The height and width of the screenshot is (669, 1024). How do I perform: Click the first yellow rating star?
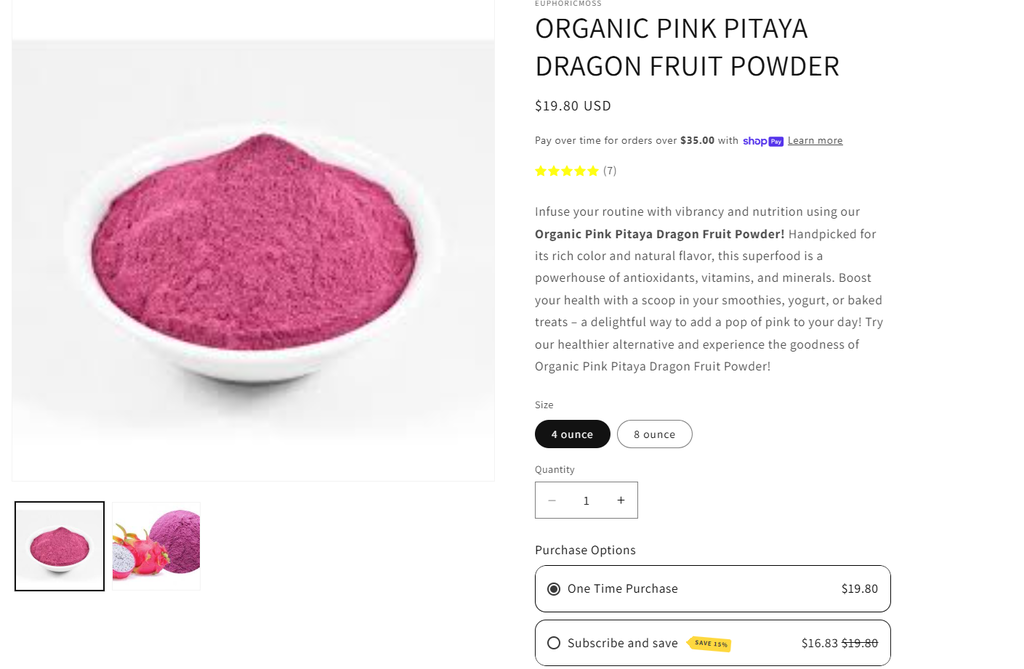541,171
